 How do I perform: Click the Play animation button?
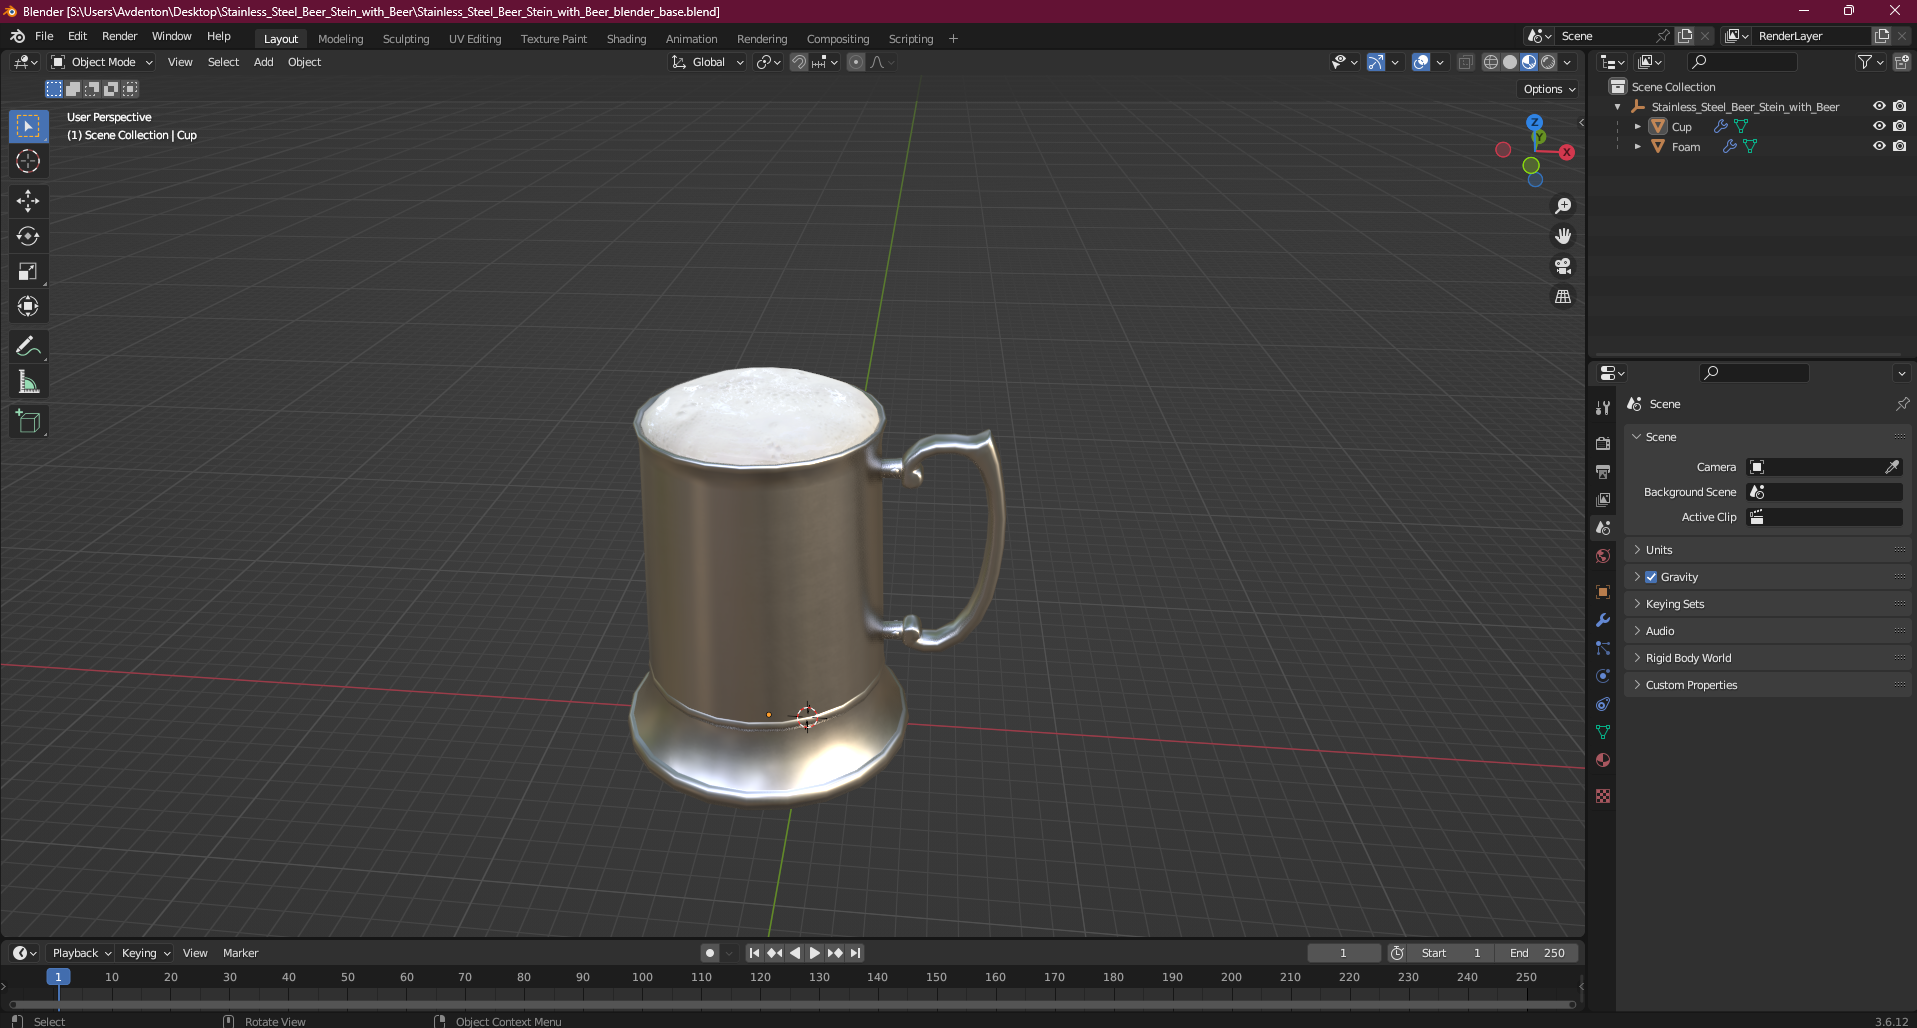point(814,953)
